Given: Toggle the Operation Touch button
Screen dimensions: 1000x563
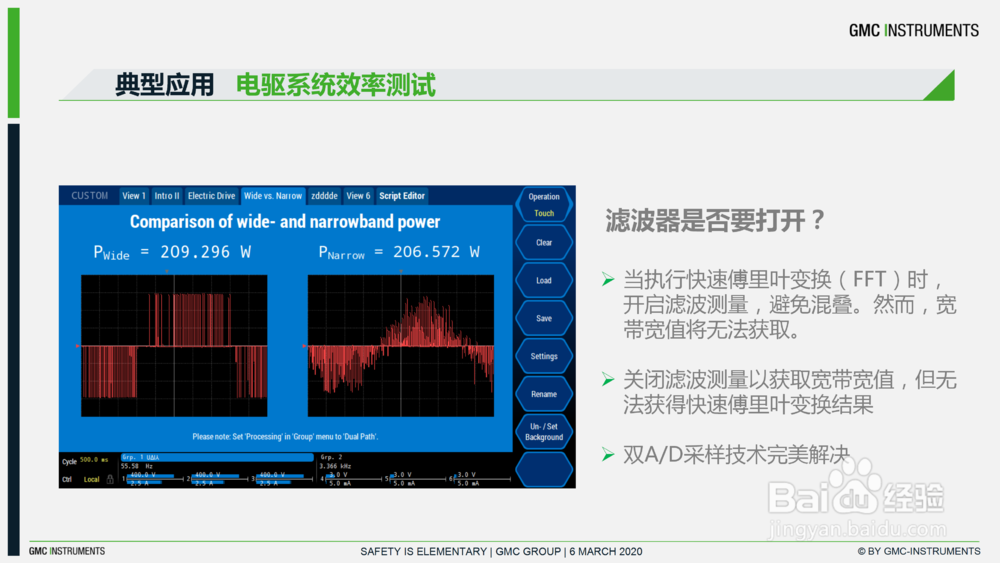Looking at the screenshot, I should click(544, 205).
